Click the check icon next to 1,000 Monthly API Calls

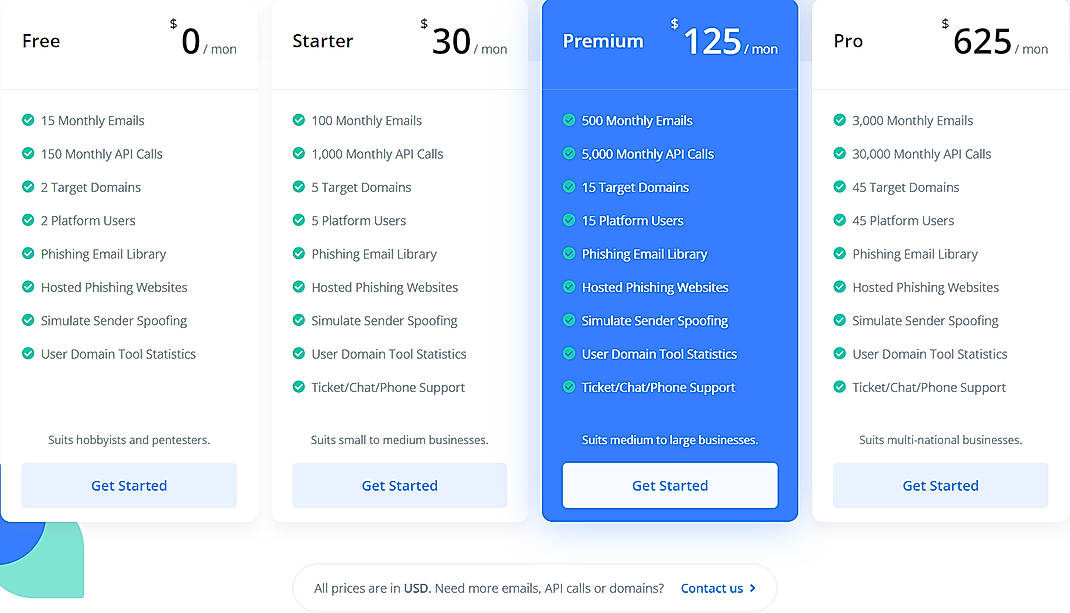point(298,153)
